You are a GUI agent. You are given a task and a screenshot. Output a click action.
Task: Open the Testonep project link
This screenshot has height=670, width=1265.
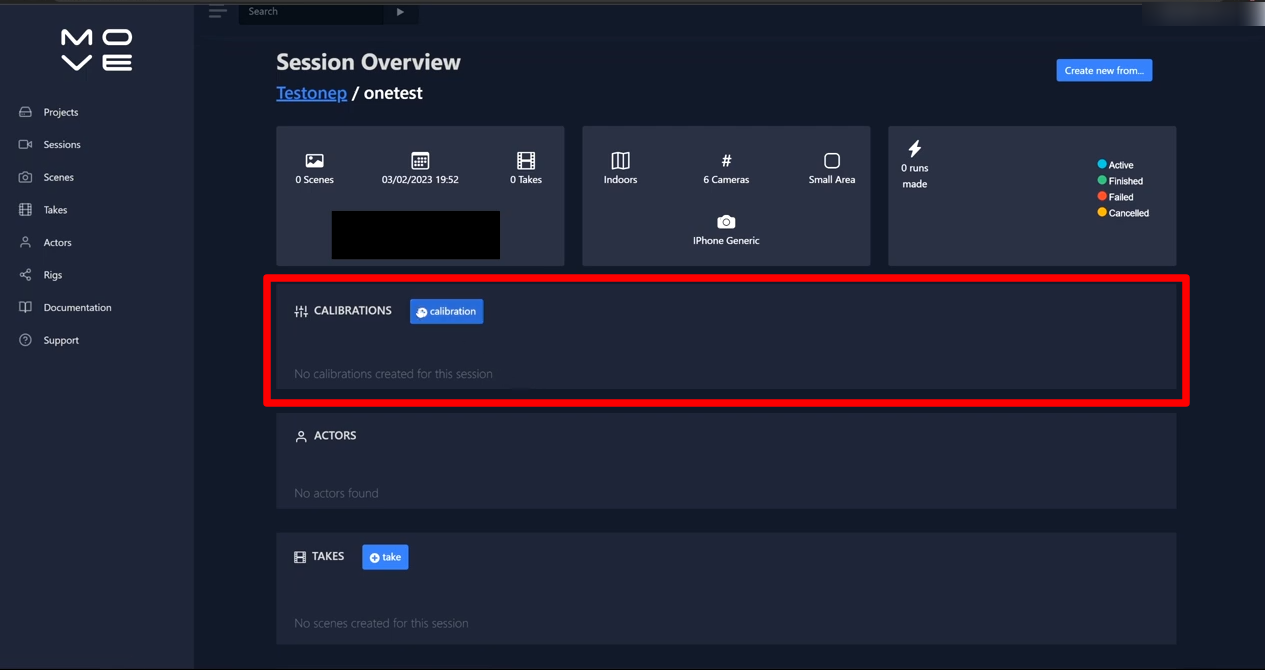click(x=311, y=93)
